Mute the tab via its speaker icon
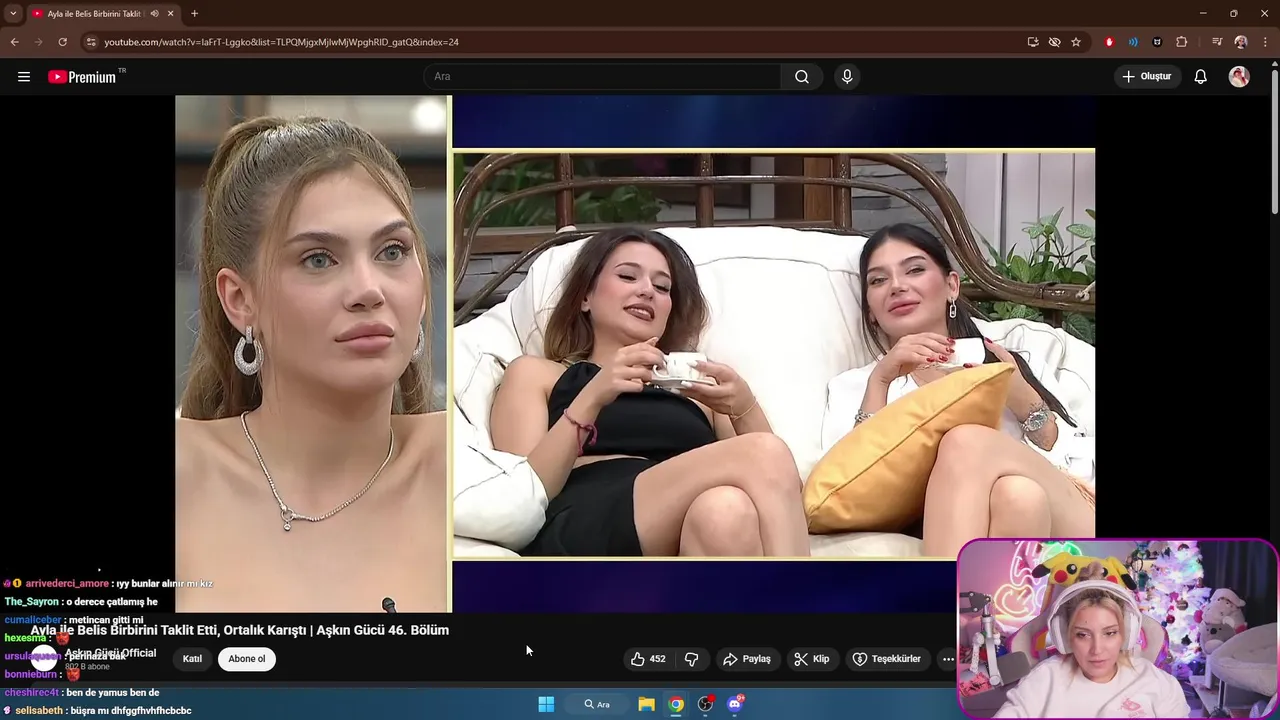This screenshot has width=1280, height=720. (x=154, y=14)
